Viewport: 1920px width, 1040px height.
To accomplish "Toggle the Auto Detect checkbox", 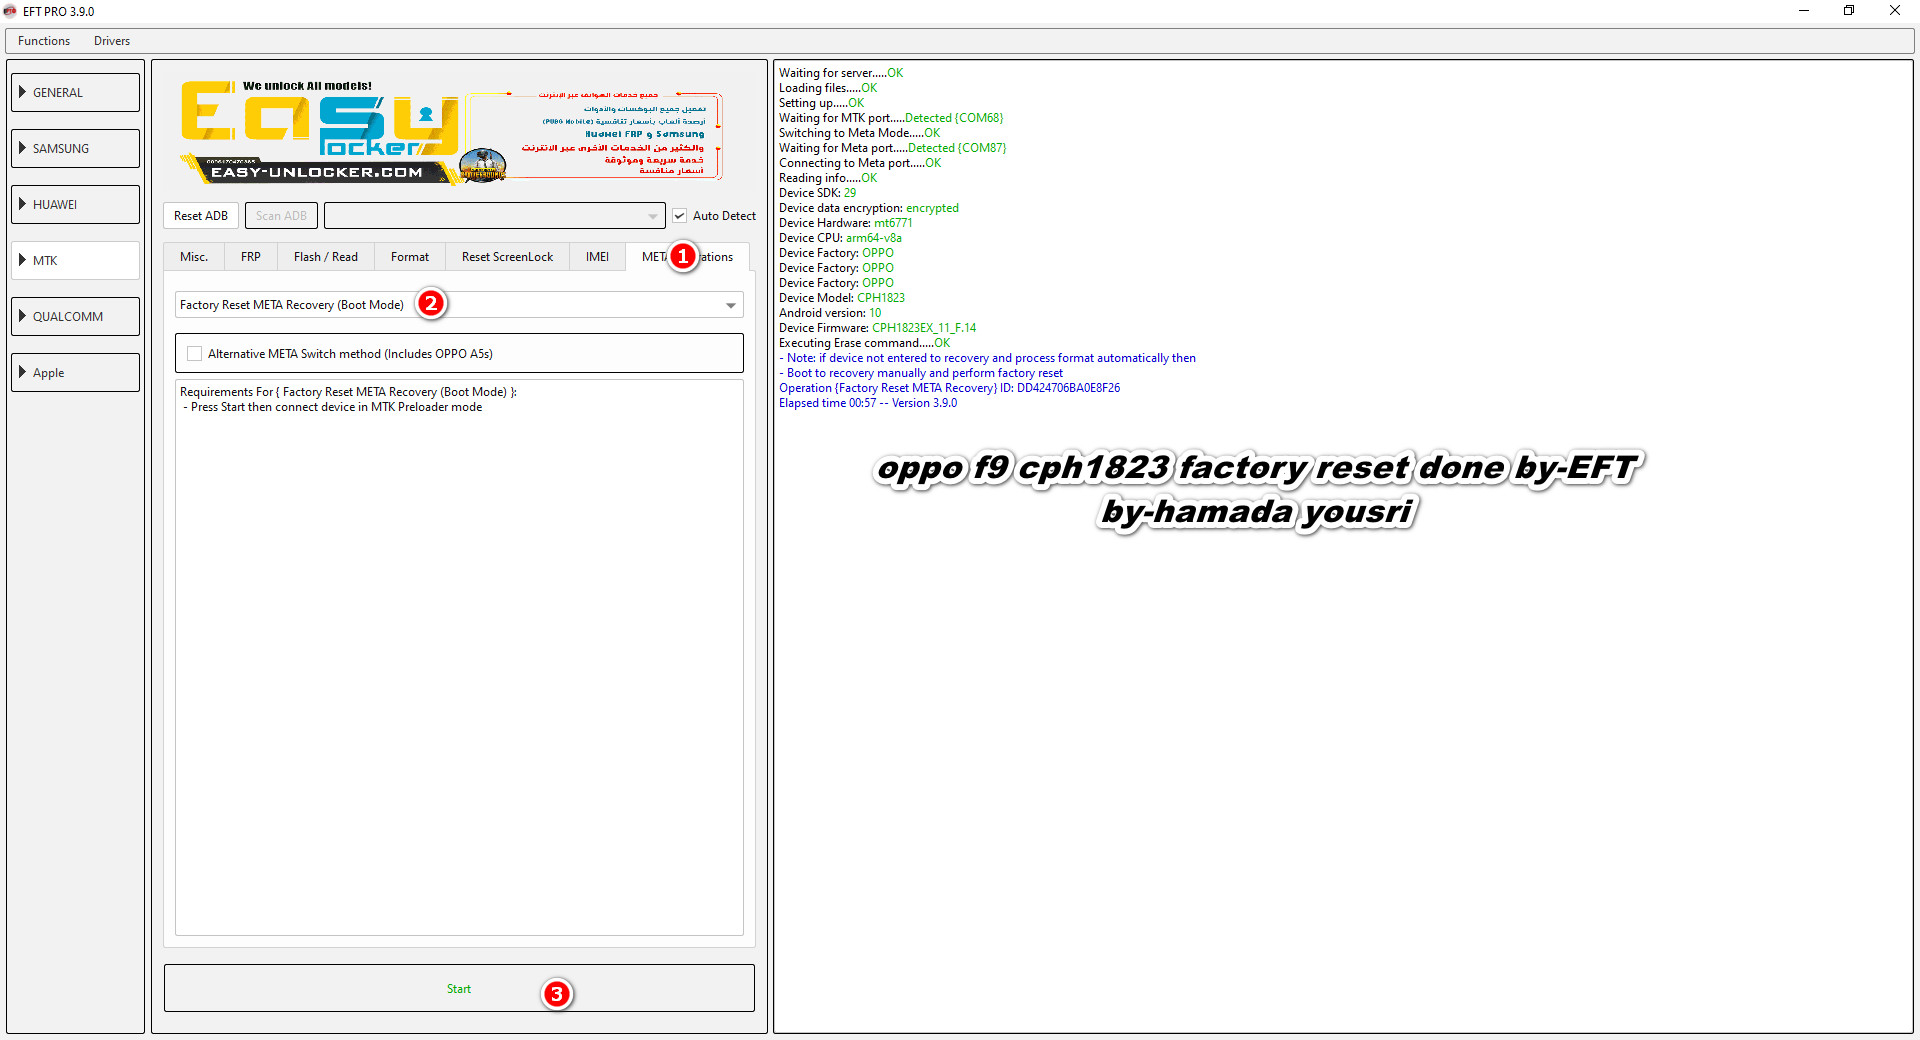I will pyautogui.click(x=680, y=216).
